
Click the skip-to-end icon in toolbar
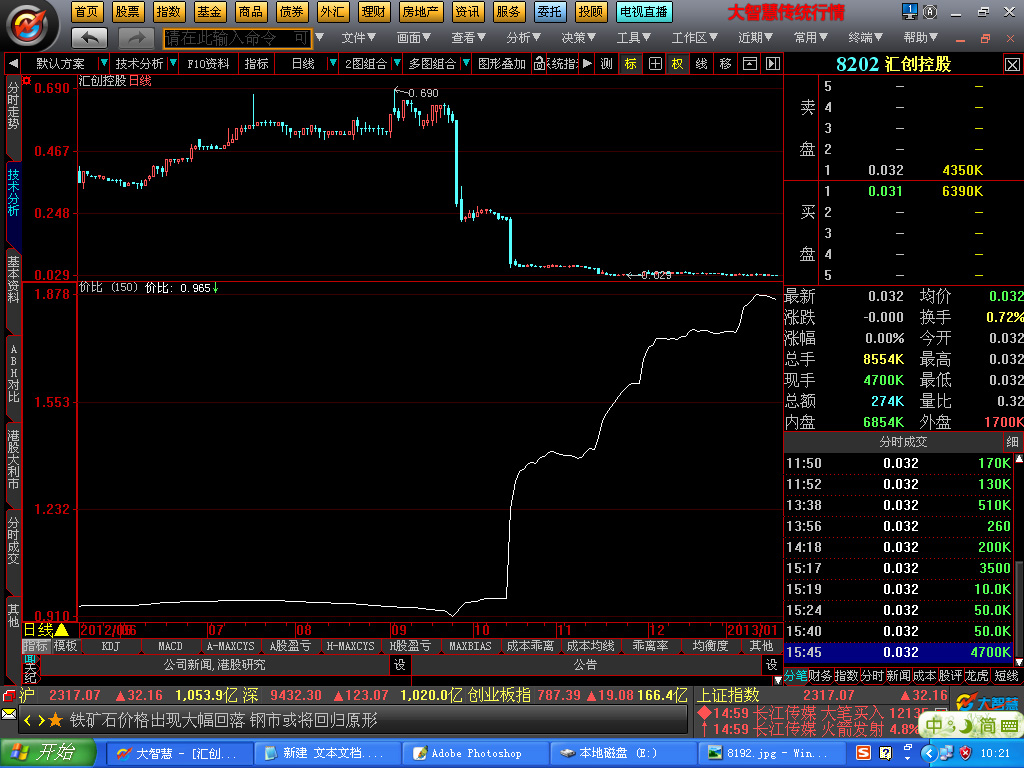pyautogui.click(x=773, y=63)
